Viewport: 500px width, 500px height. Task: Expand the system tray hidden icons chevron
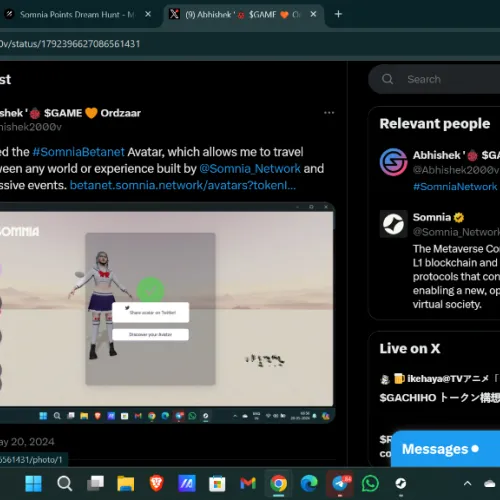(x=467, y=483)
